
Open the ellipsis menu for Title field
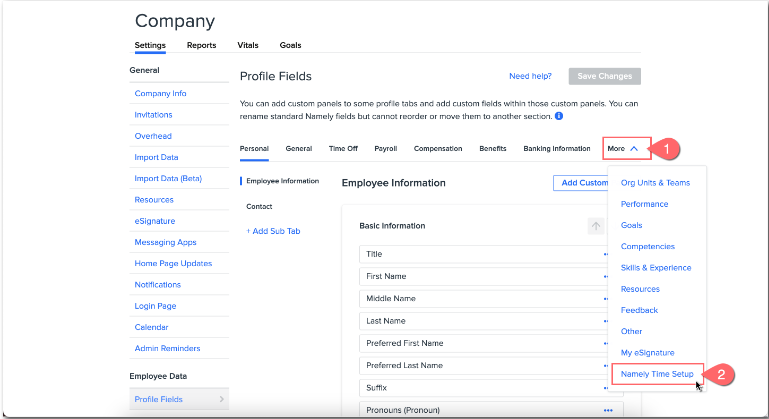(x=606, y=255)
